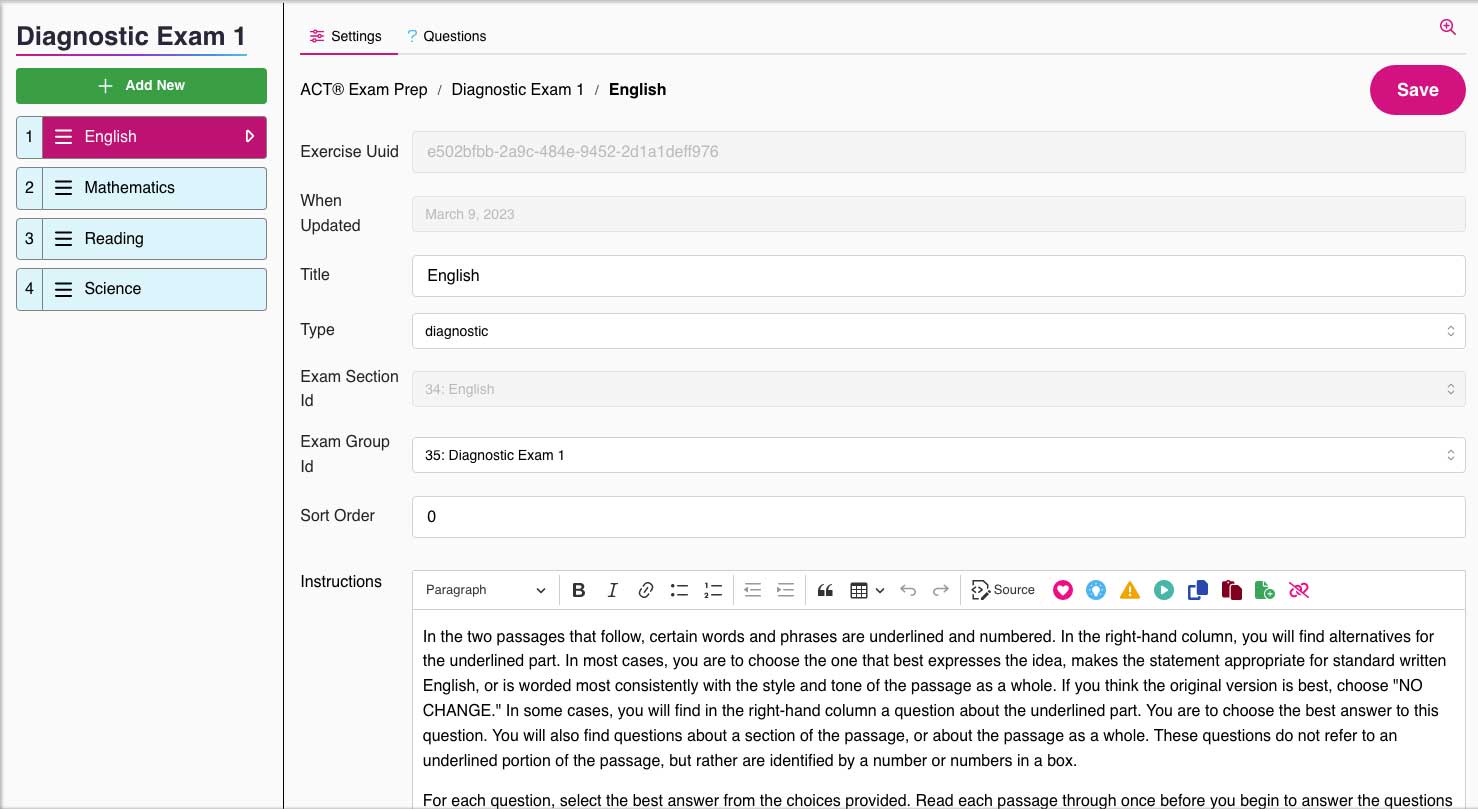Open the Type dropdown showing diagnostic
This screenshot has width=1478, height=809.
point(938,331)
